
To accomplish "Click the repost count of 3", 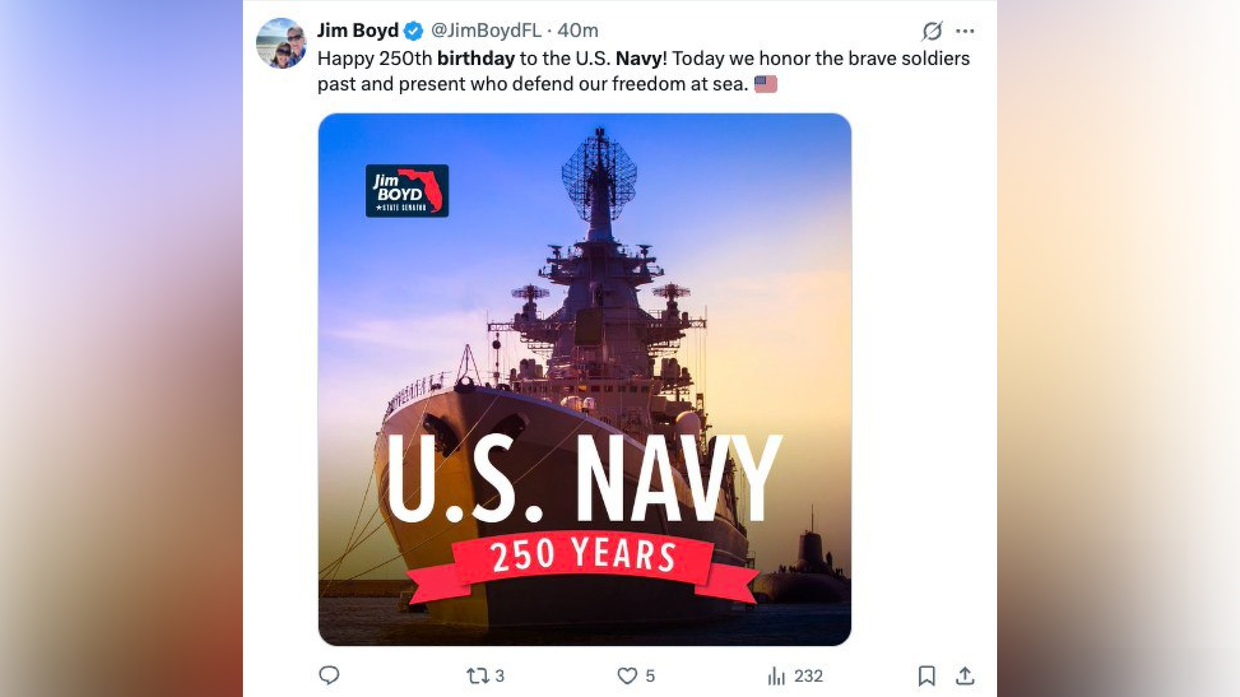I will click(x=500, y=676).
